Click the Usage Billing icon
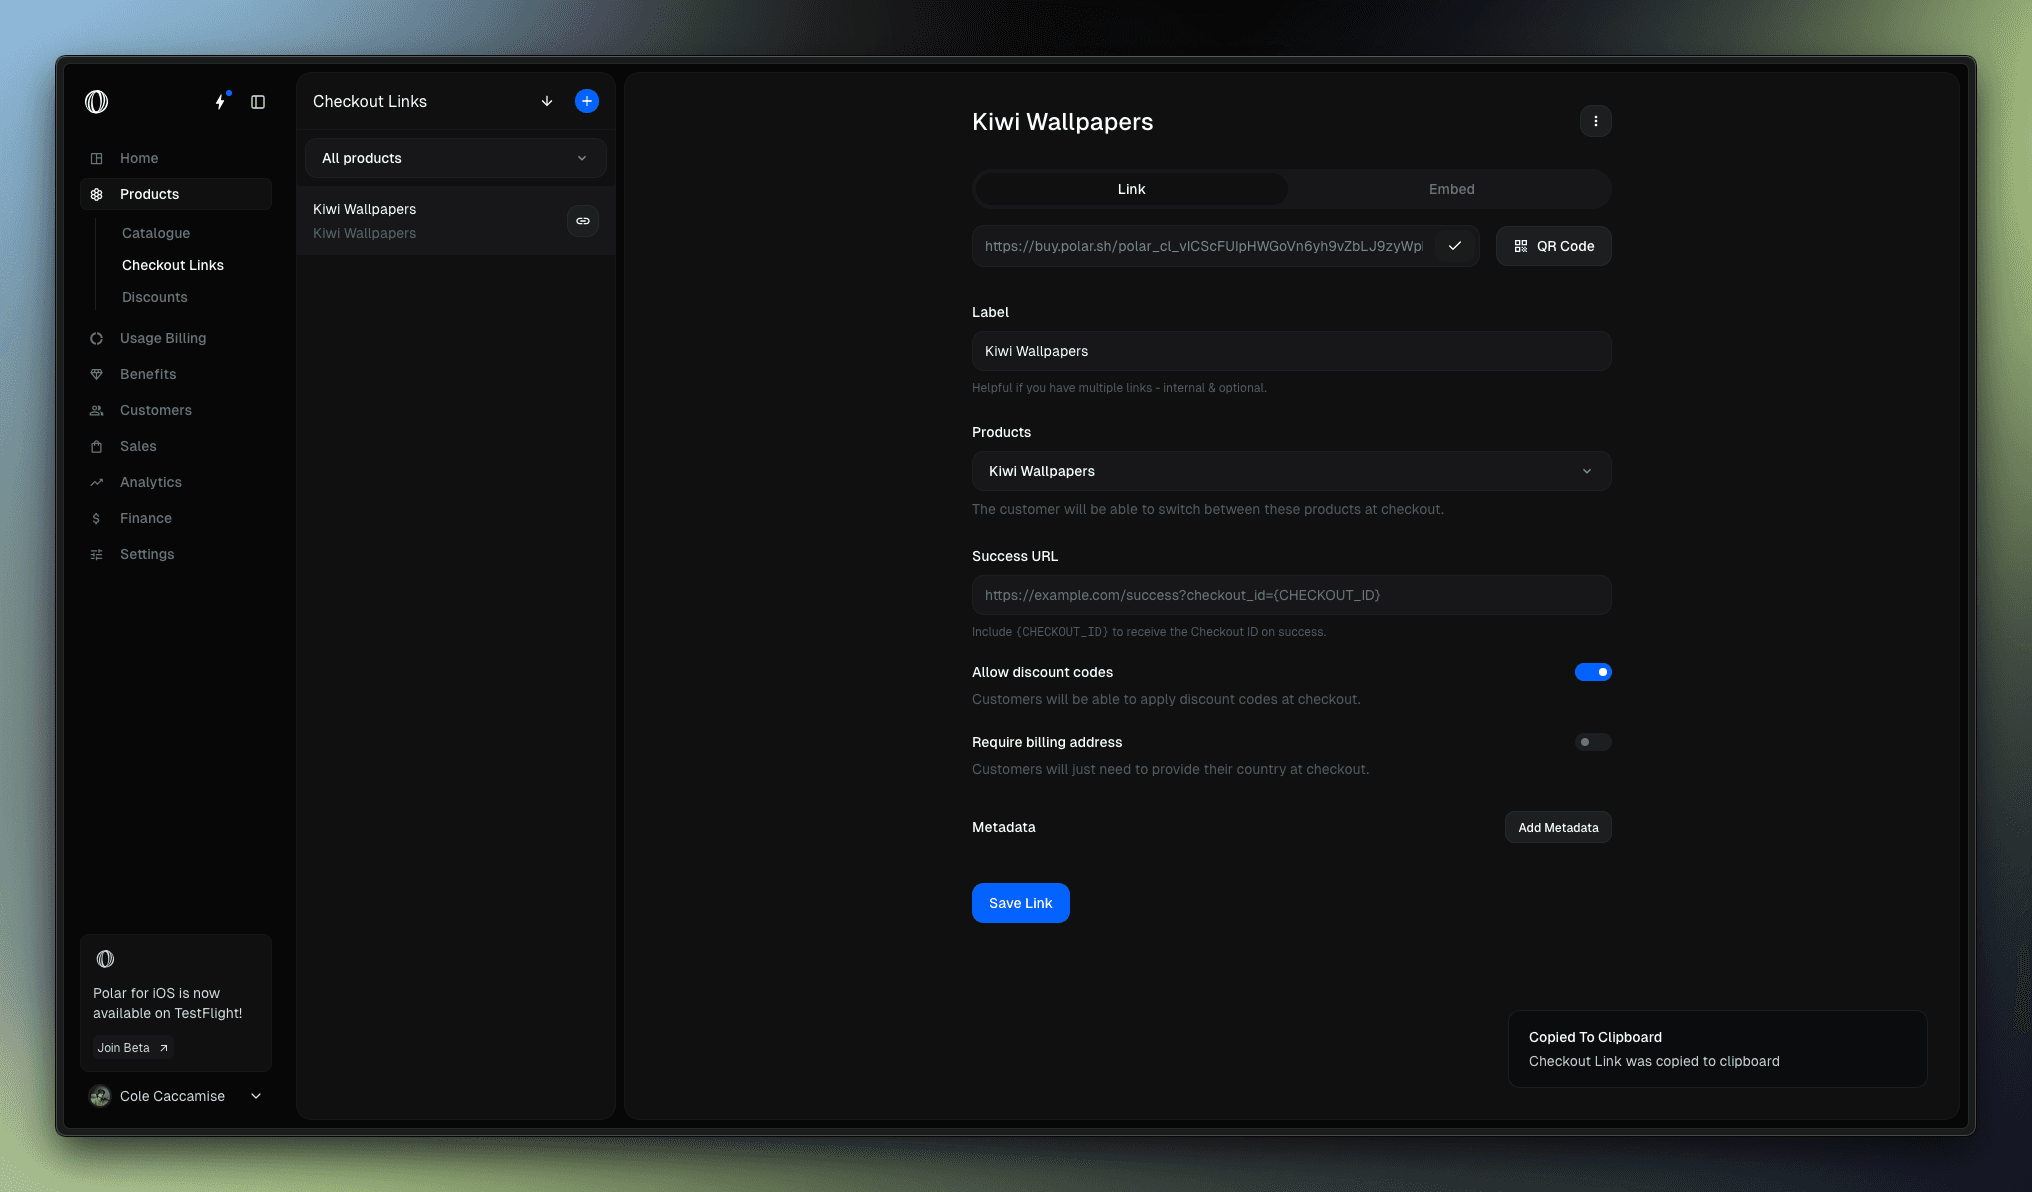The image size is (2032, 1192). (97, 338)
